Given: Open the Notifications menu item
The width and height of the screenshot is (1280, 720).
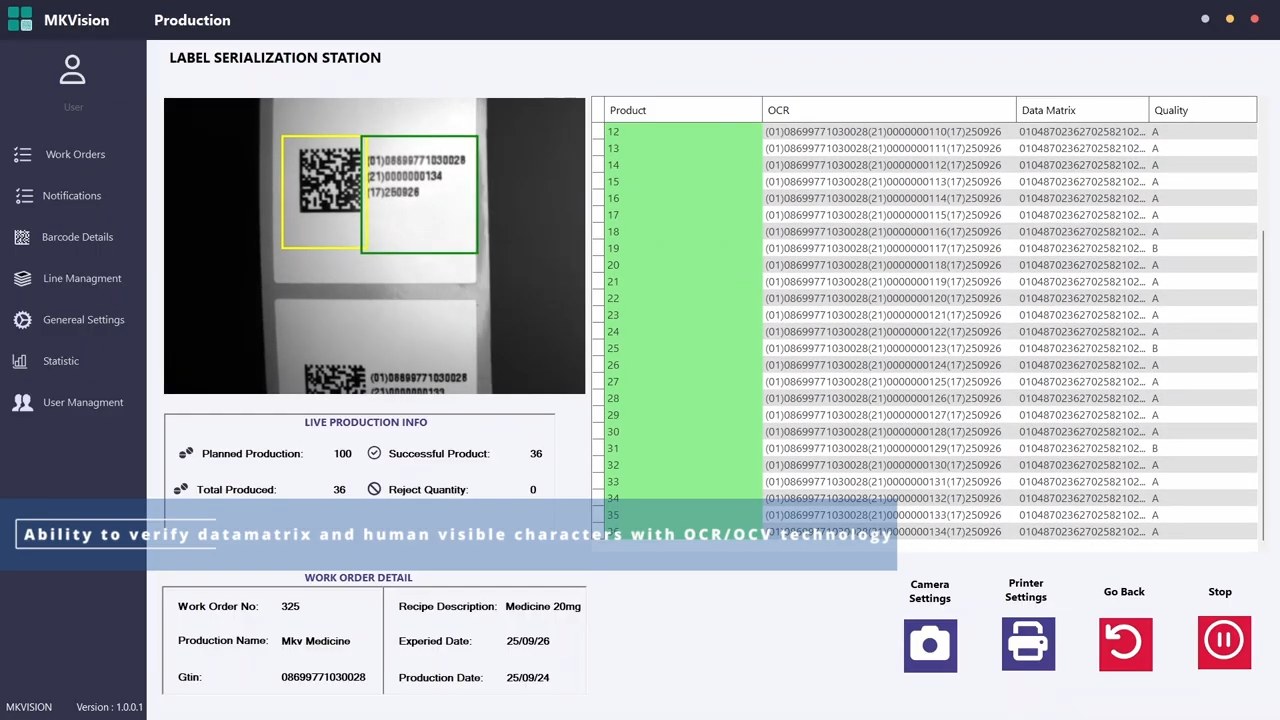Looking at the screenshot, I should [x=72, y=196].
